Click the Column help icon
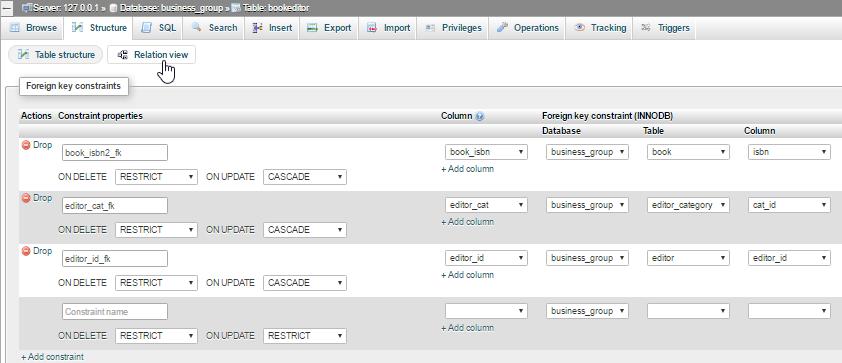 (480, 116)
